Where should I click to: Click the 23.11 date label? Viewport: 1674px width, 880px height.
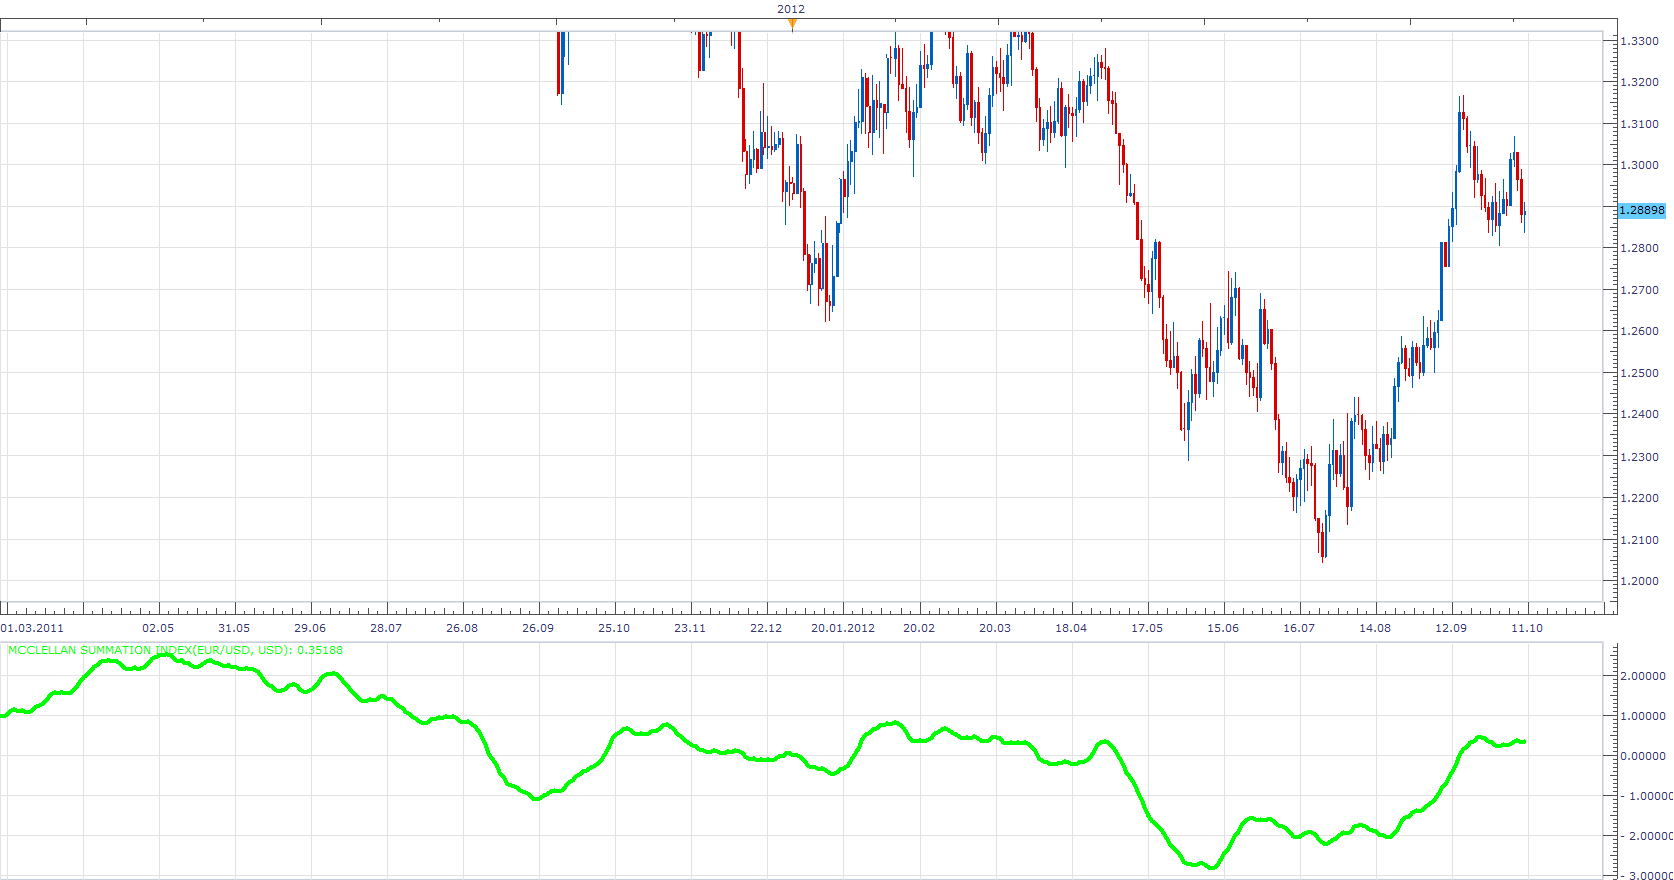(x=690, y=628)
